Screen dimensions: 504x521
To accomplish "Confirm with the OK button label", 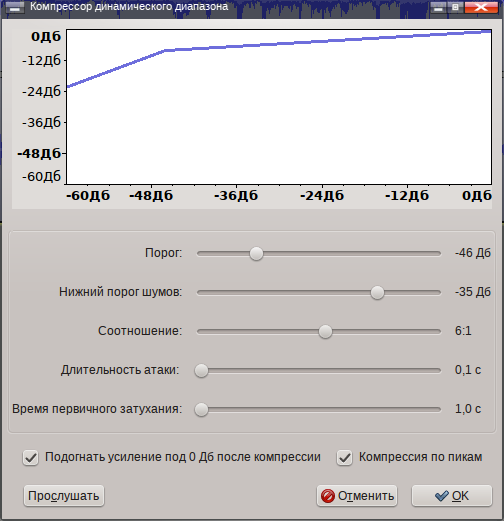I will click(x=460, y=496).
